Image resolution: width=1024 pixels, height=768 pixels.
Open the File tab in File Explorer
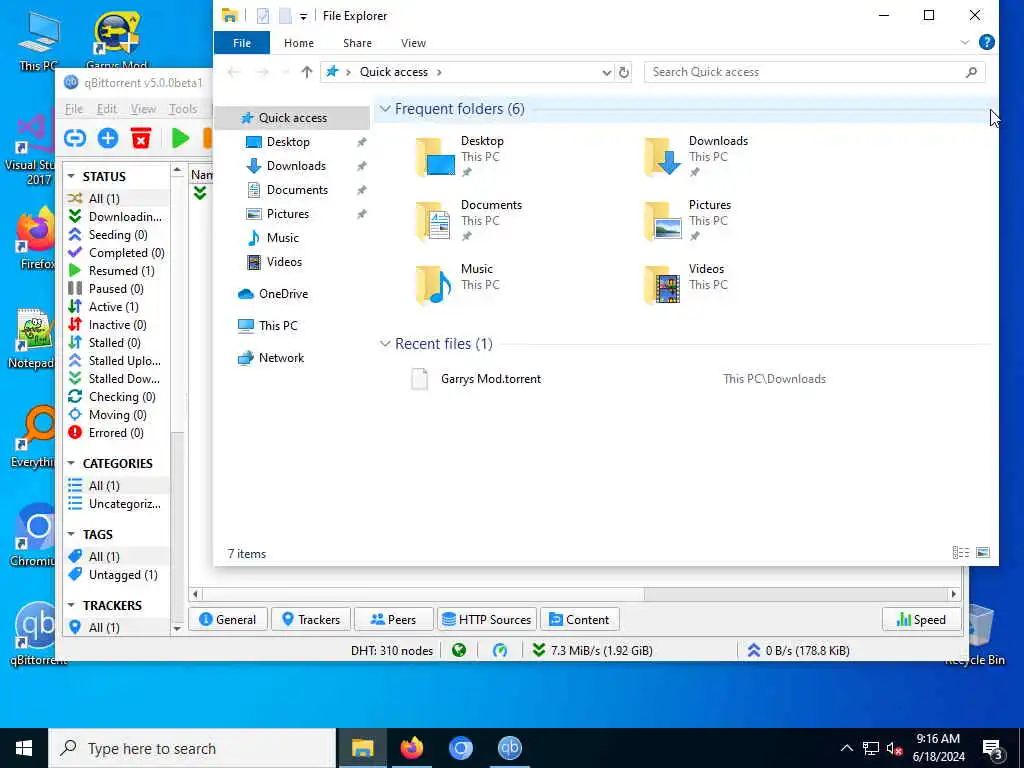(x=242, y=42)
